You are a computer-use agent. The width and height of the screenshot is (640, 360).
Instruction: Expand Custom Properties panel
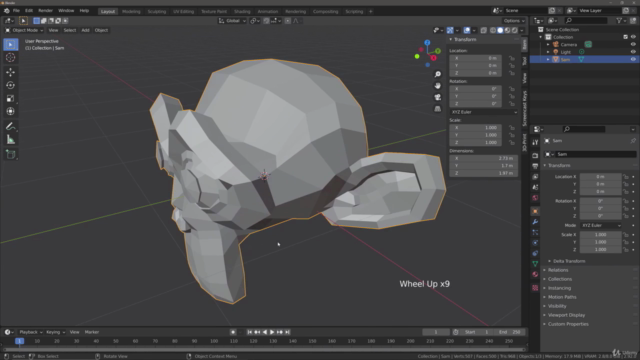[x=568, y=324]
